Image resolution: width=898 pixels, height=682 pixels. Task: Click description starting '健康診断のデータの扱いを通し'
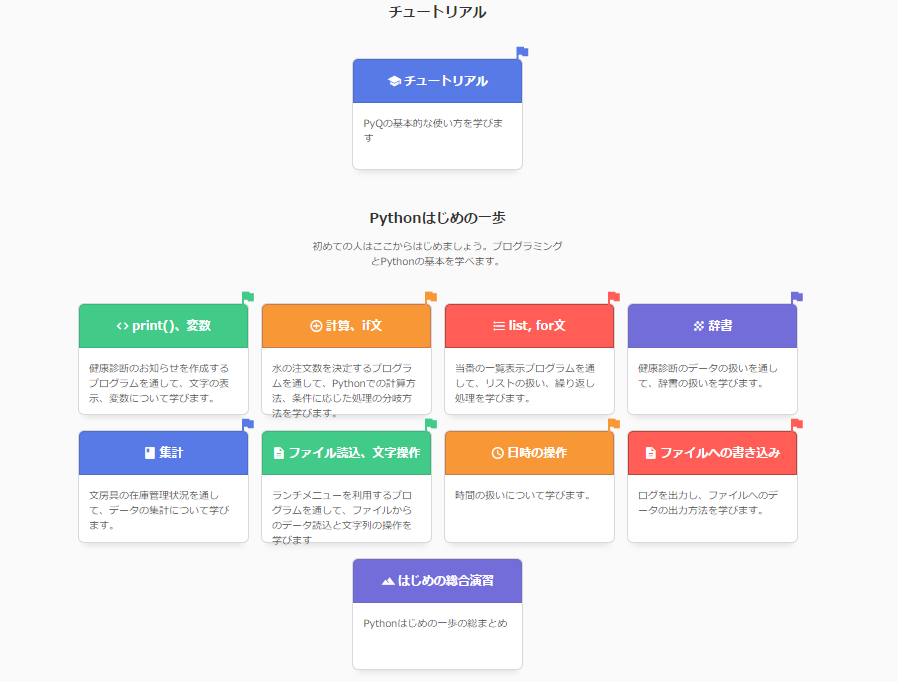[x=708, y=376]
